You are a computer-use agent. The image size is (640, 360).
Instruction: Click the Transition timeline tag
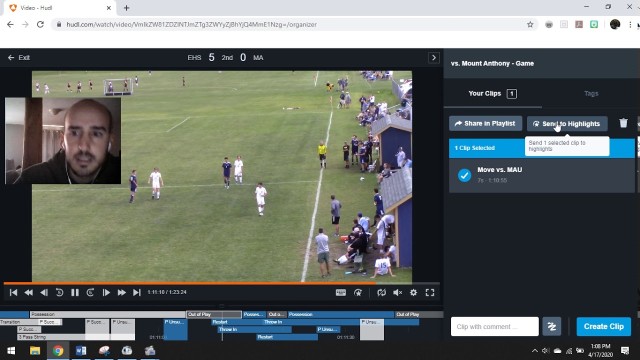[x=18, y=322]
